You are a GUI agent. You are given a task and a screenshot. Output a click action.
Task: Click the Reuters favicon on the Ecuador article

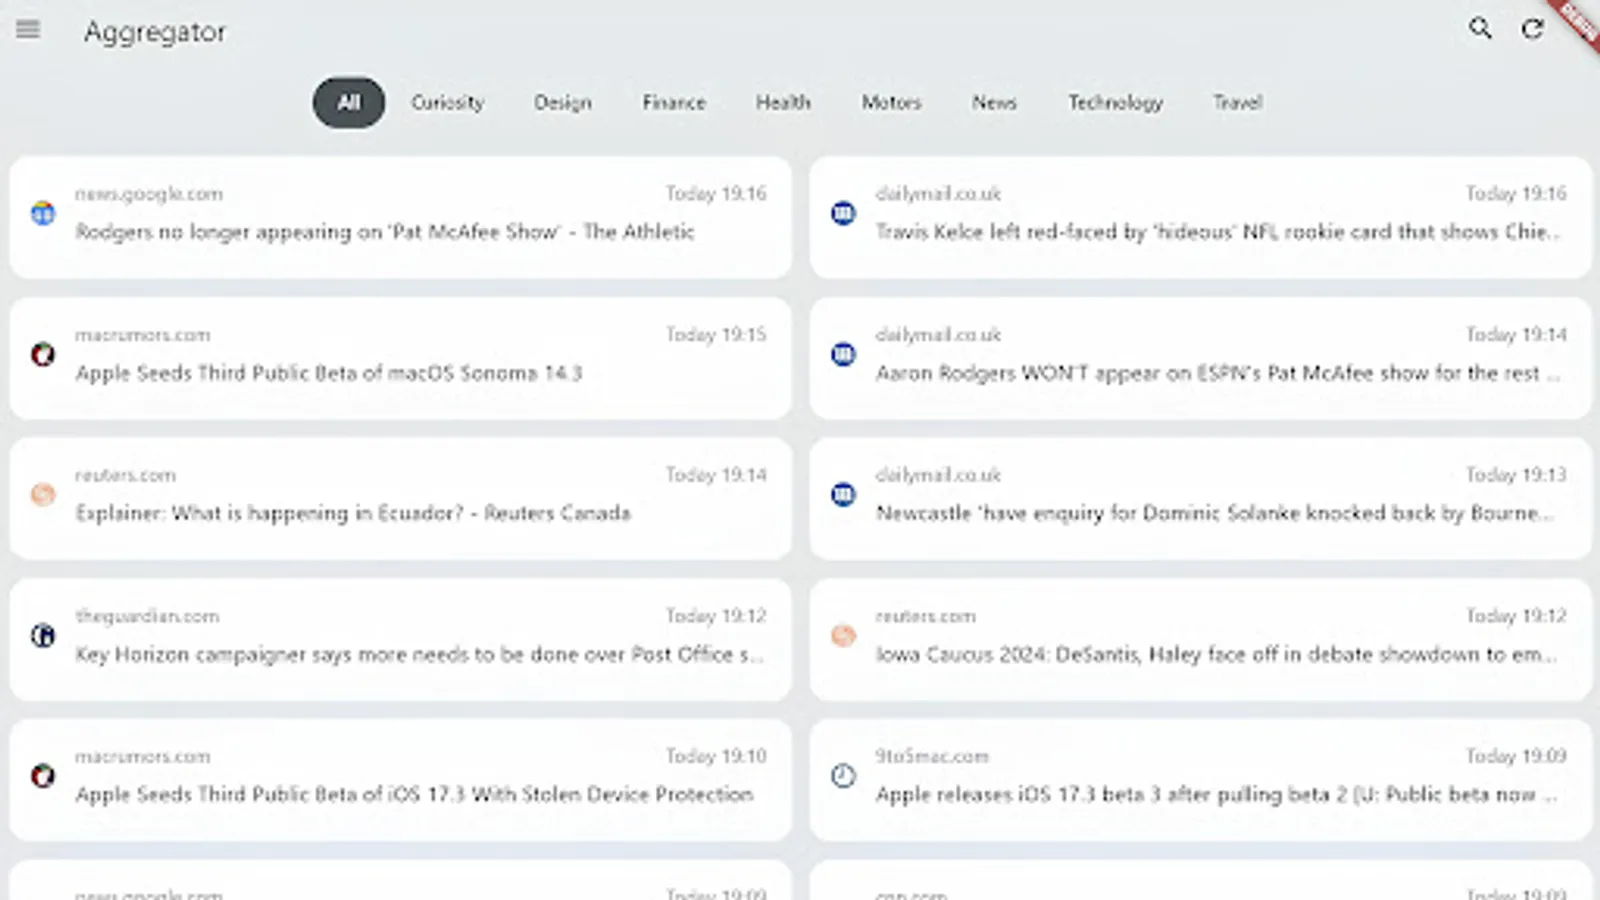coord(42,494)
